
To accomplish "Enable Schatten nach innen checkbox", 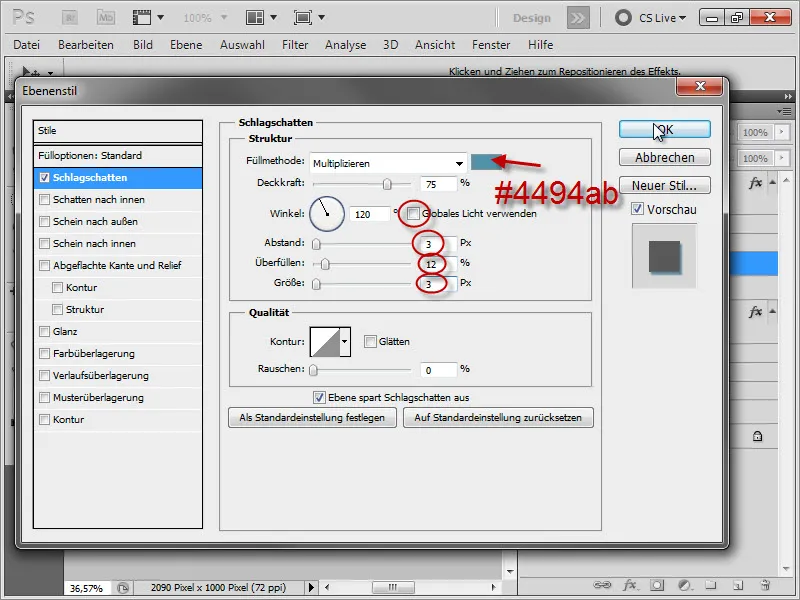I will 44,199.
